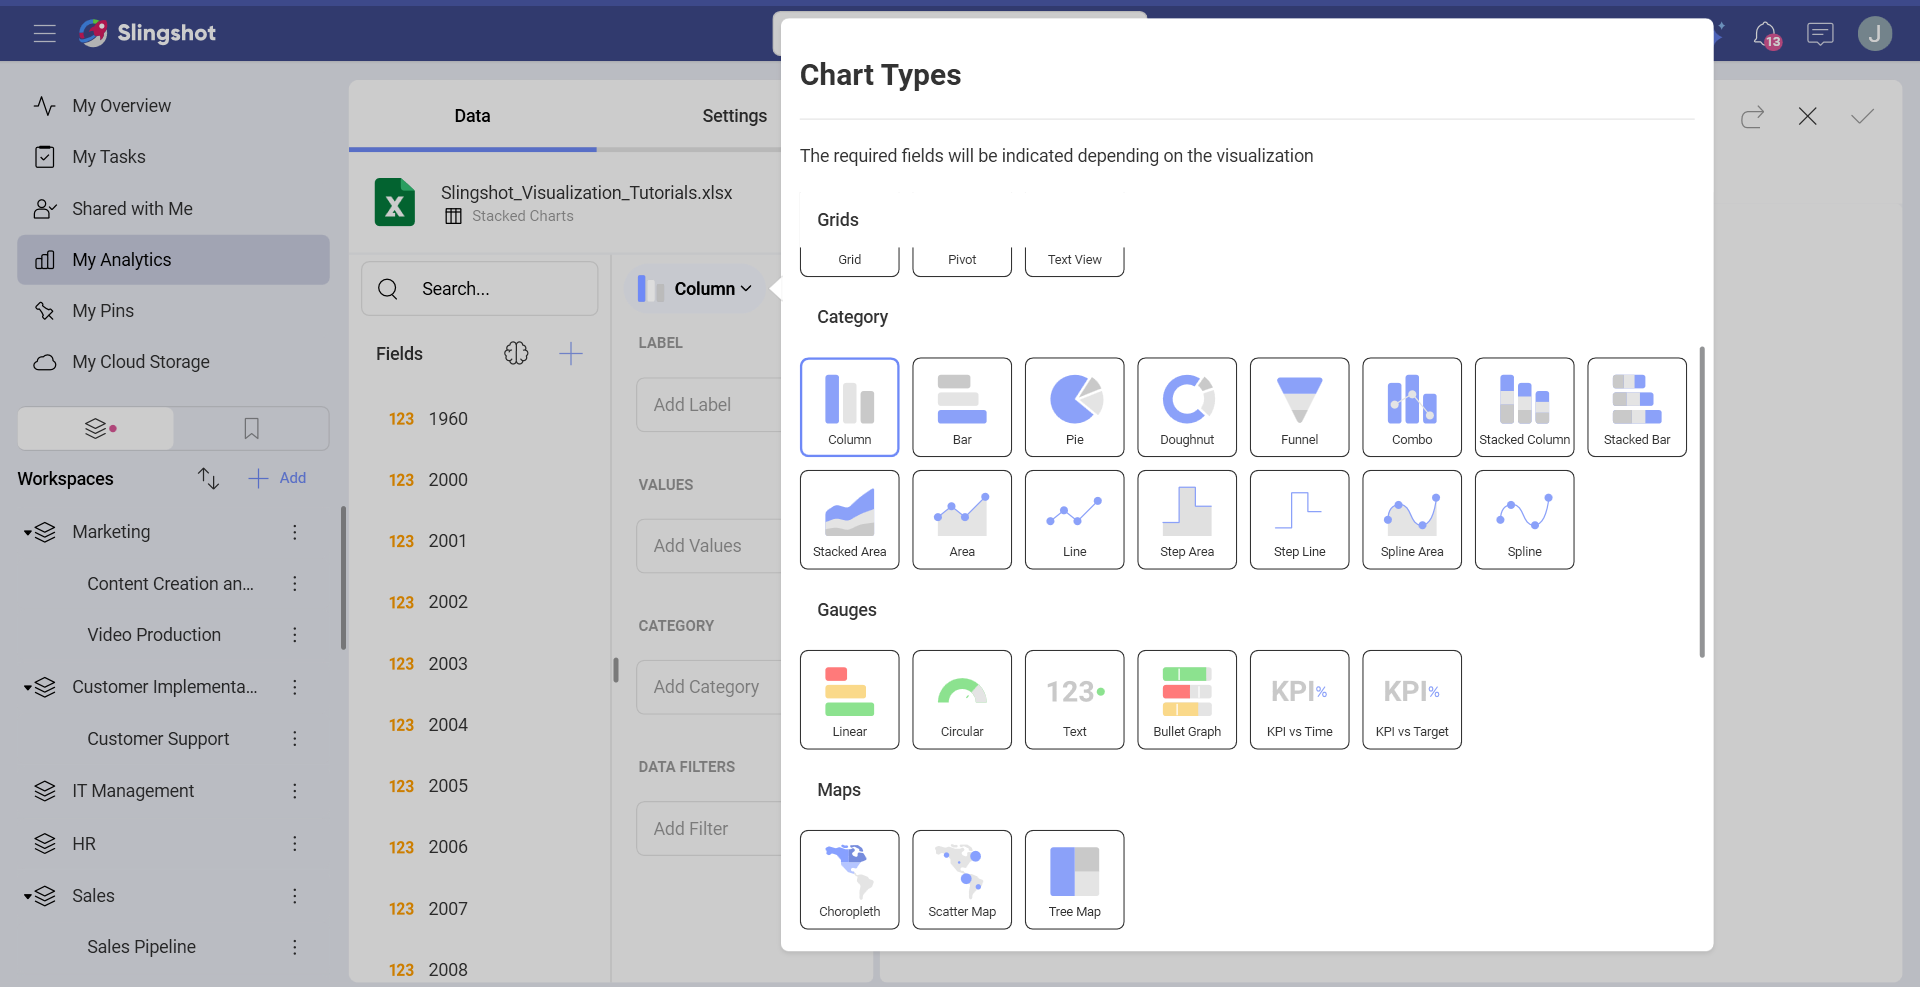
Task: Select the Tree Map visualization
Action: click(1074, 880)
